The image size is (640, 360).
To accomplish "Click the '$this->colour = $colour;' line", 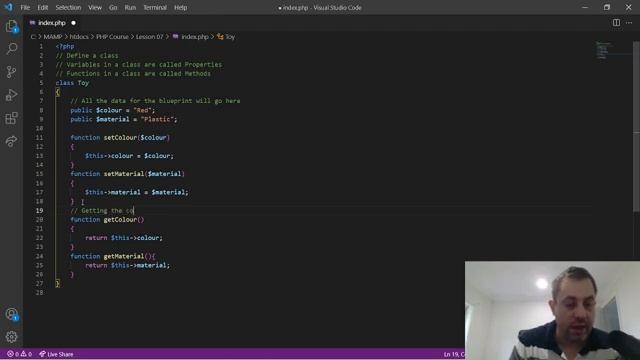I will pyautogui.click(x=129, y=156).
